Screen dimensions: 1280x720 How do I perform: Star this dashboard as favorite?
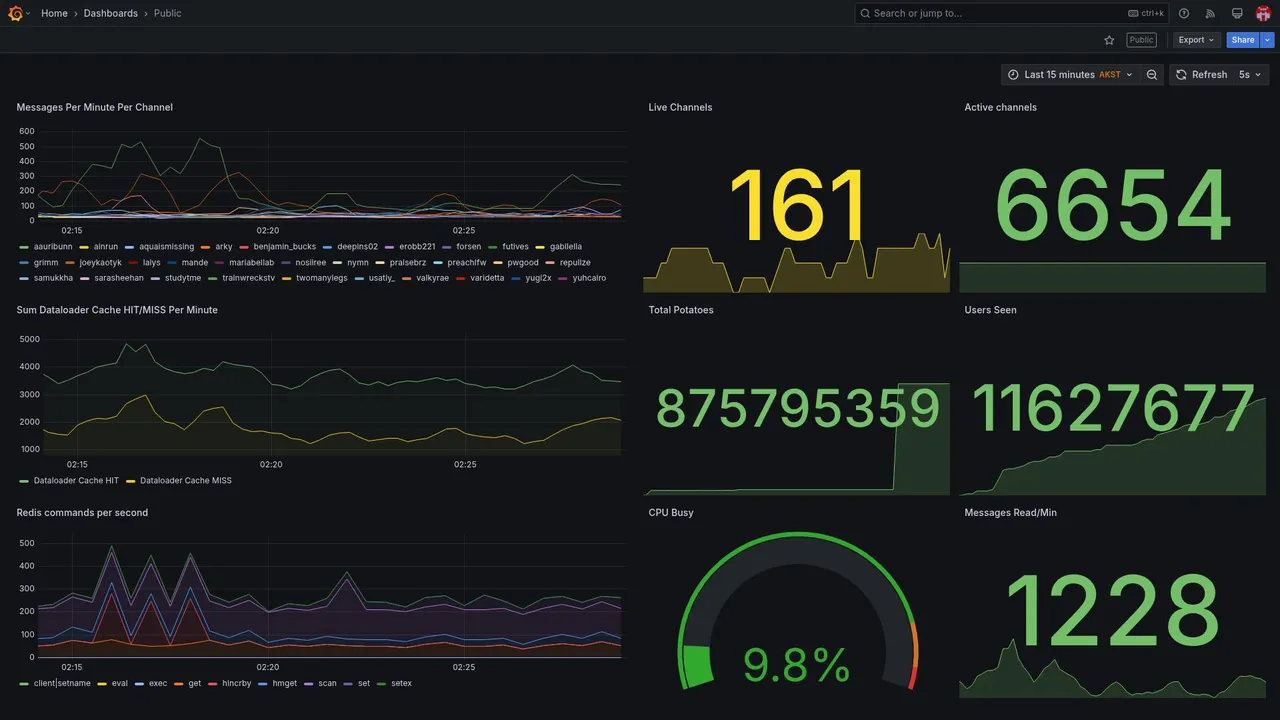pyautogui.click(x=1109, y=40)
